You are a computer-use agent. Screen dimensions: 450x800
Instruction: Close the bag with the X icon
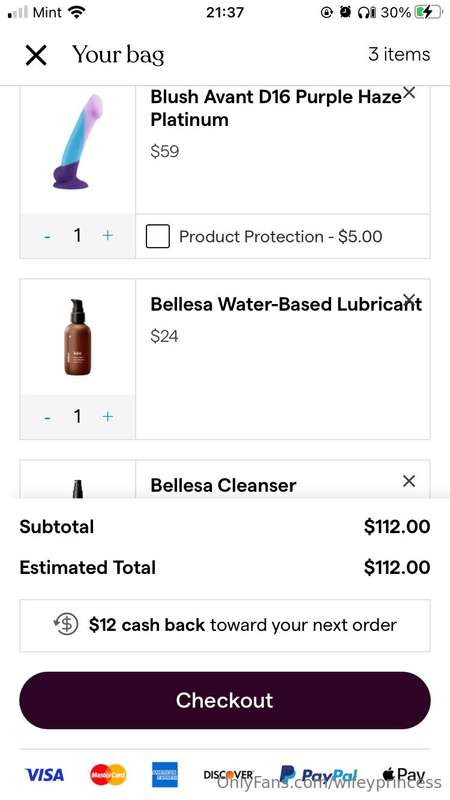36,55
